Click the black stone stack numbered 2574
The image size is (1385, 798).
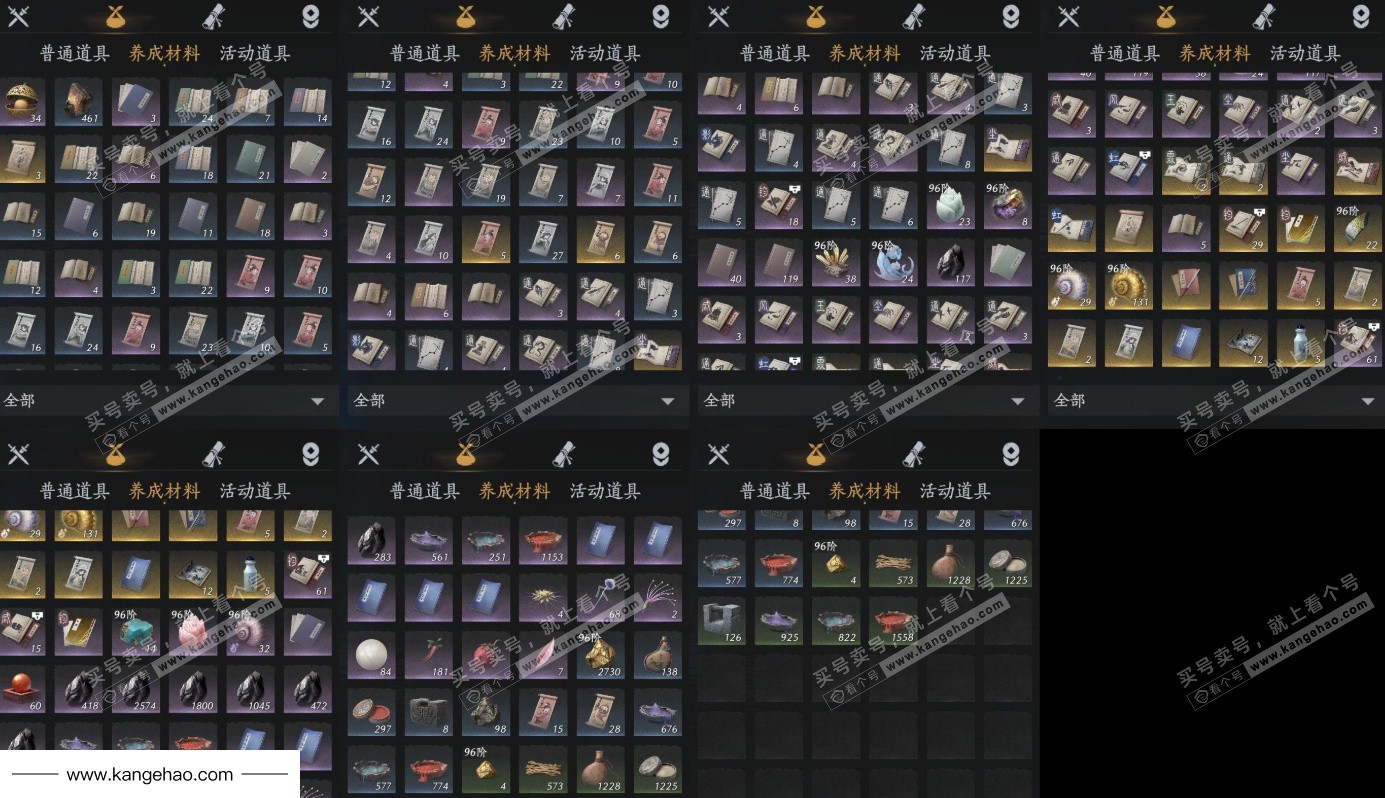136,689
